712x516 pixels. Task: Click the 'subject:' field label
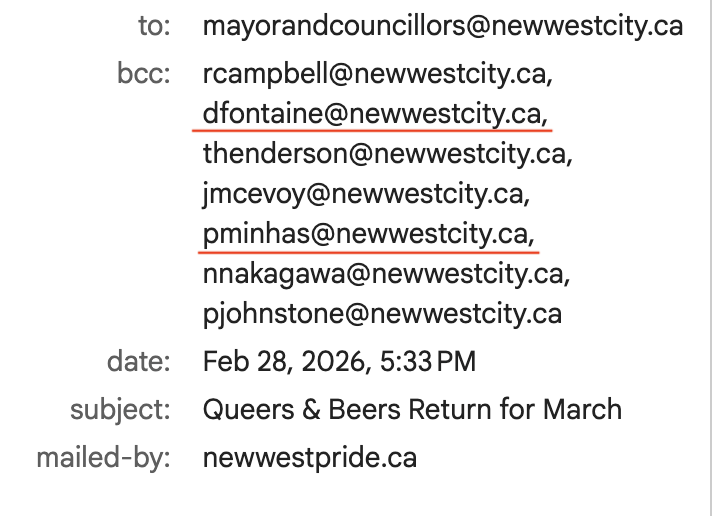click(120, 410)
